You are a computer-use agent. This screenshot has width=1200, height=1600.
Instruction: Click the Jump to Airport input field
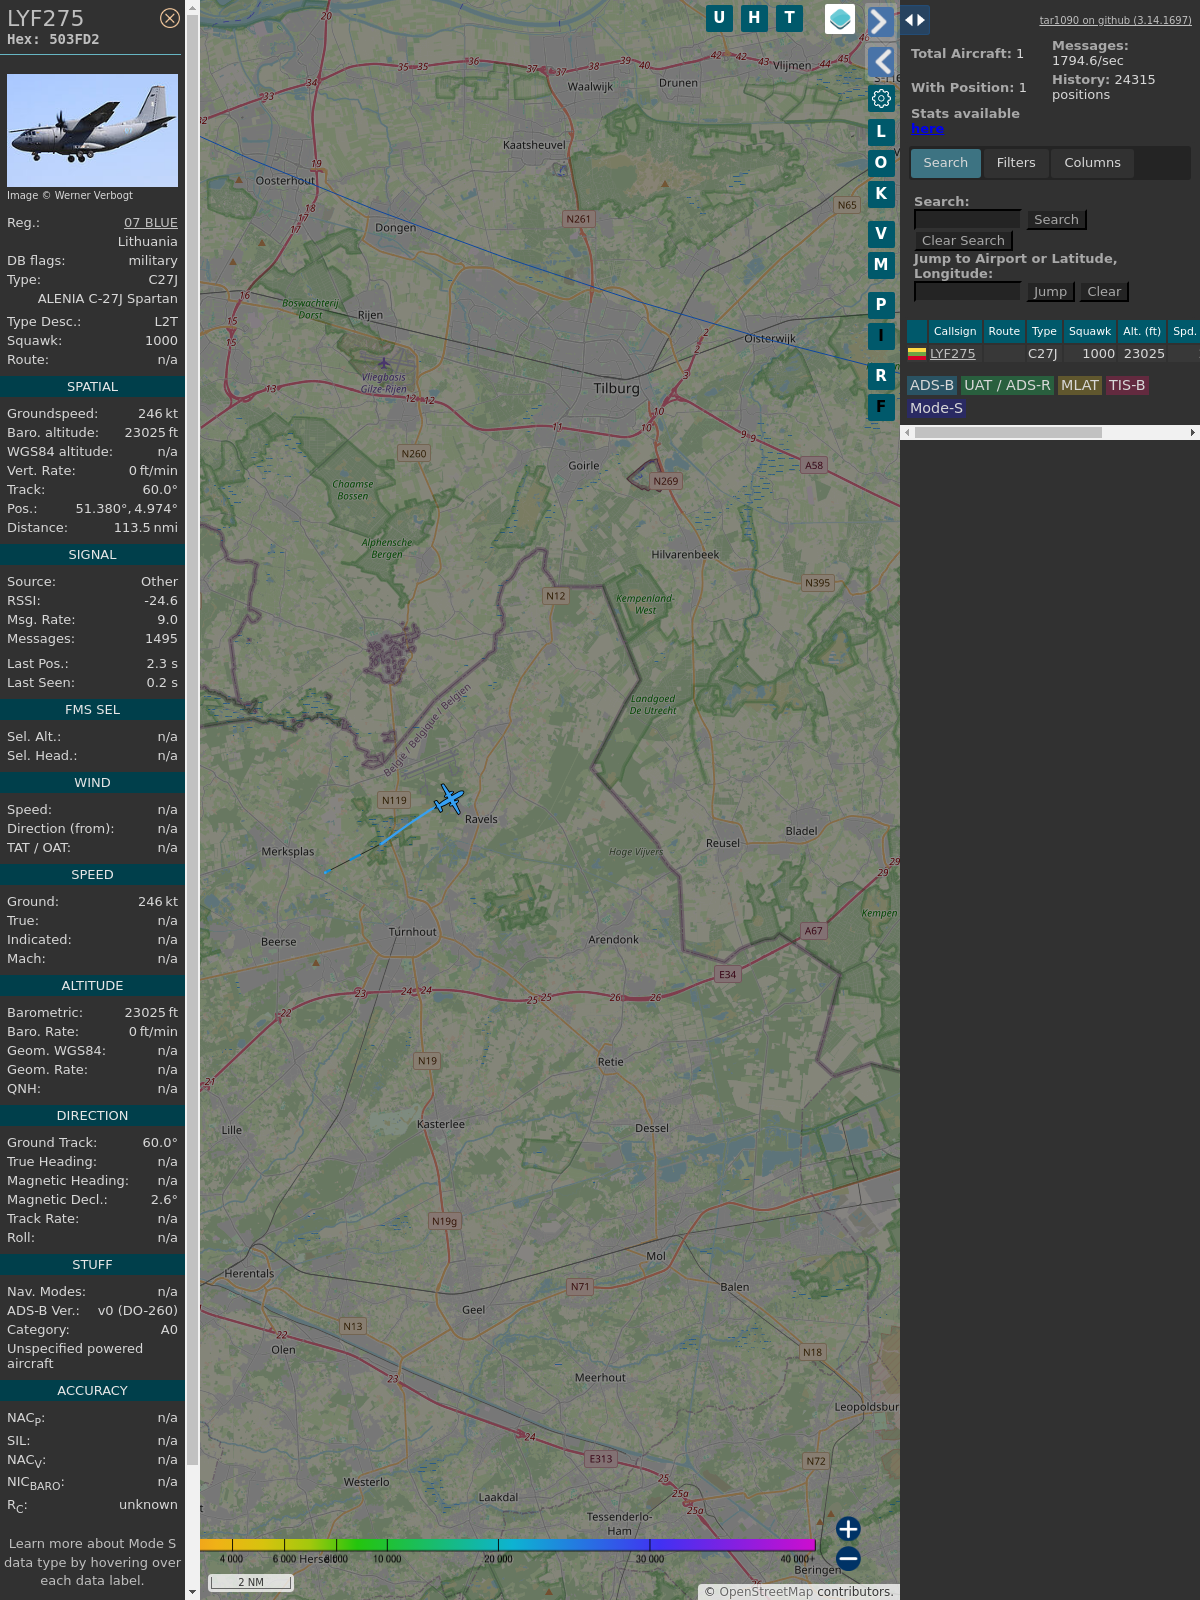point(967,292)
